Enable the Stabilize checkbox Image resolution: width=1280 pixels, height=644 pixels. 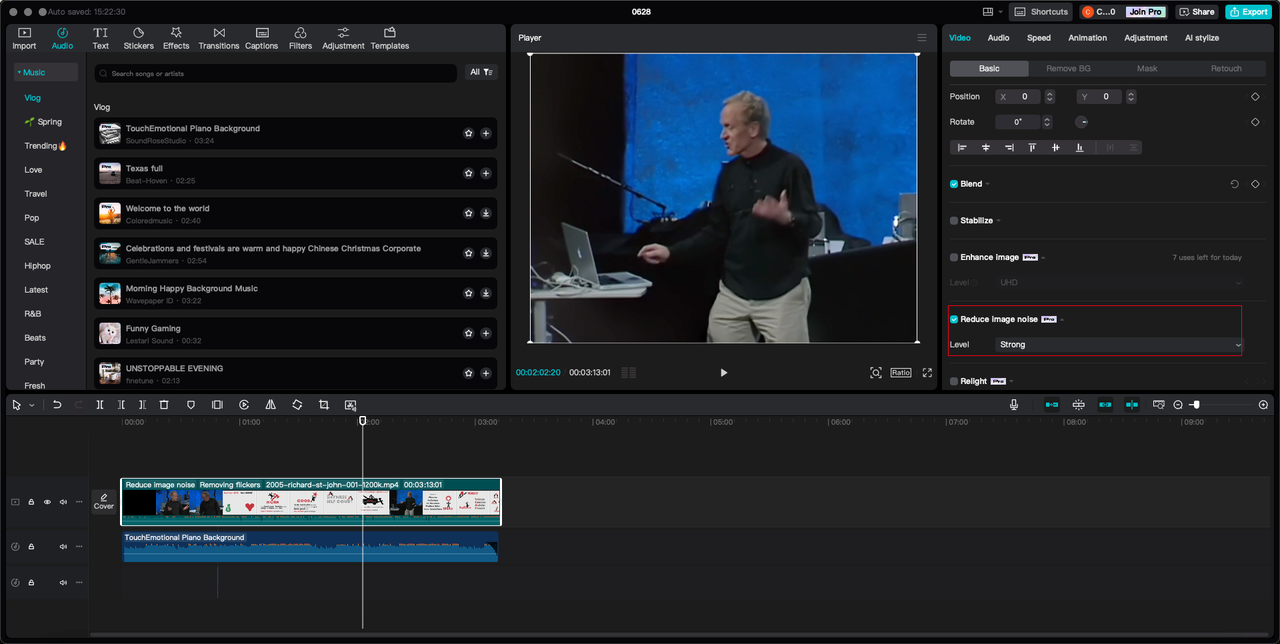click(x=954, y=220)
